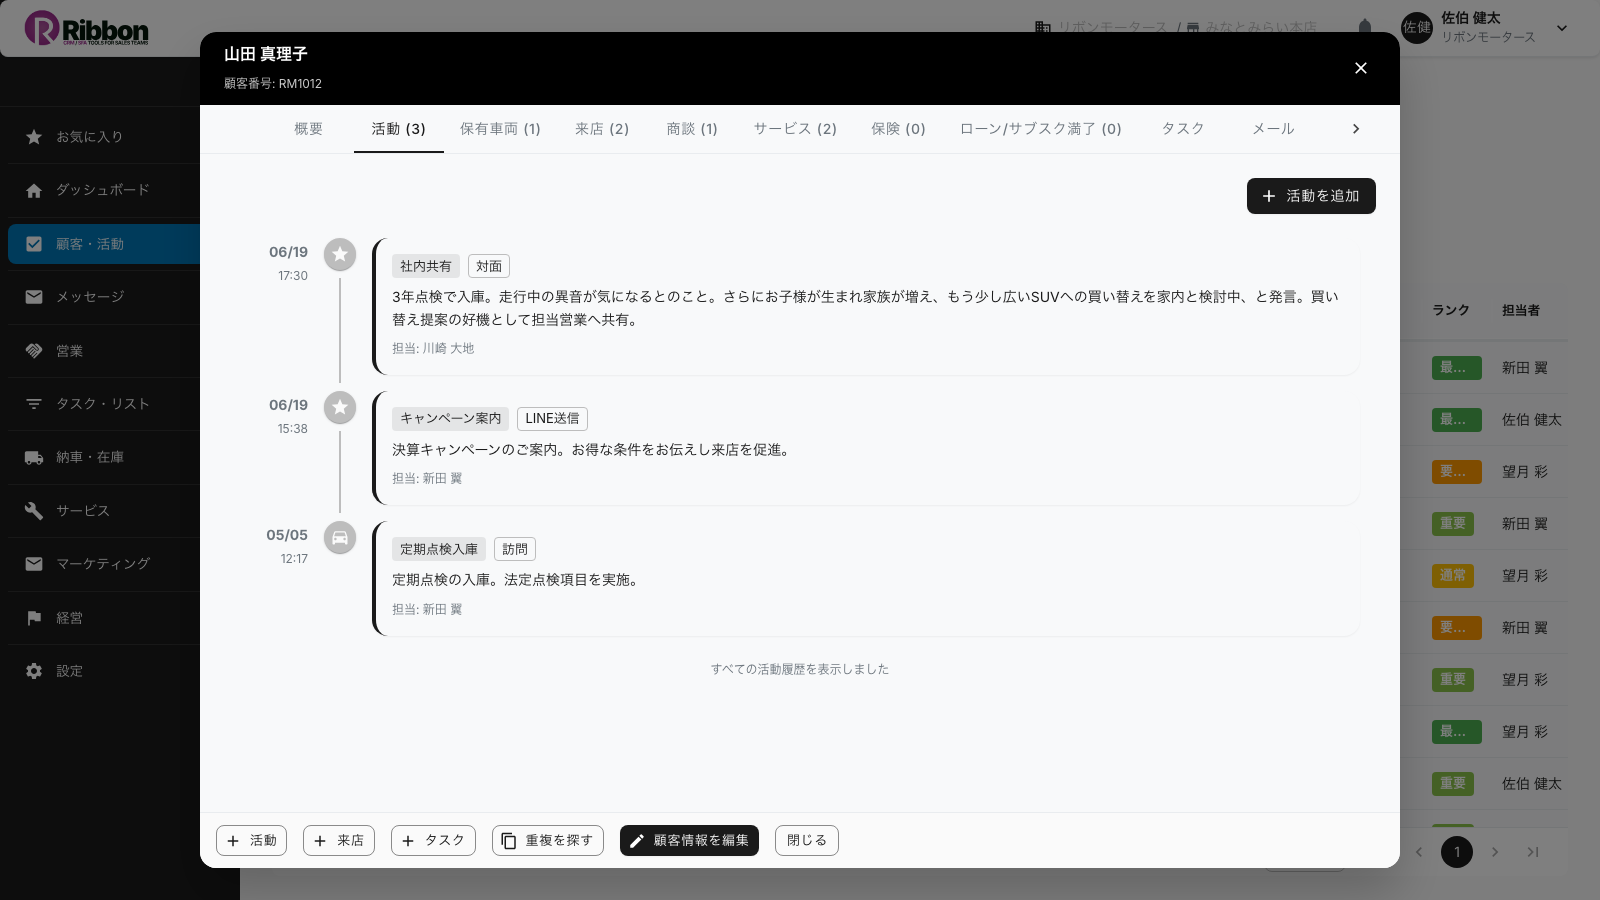Click 担当: 川崎 大地 text

433,349
